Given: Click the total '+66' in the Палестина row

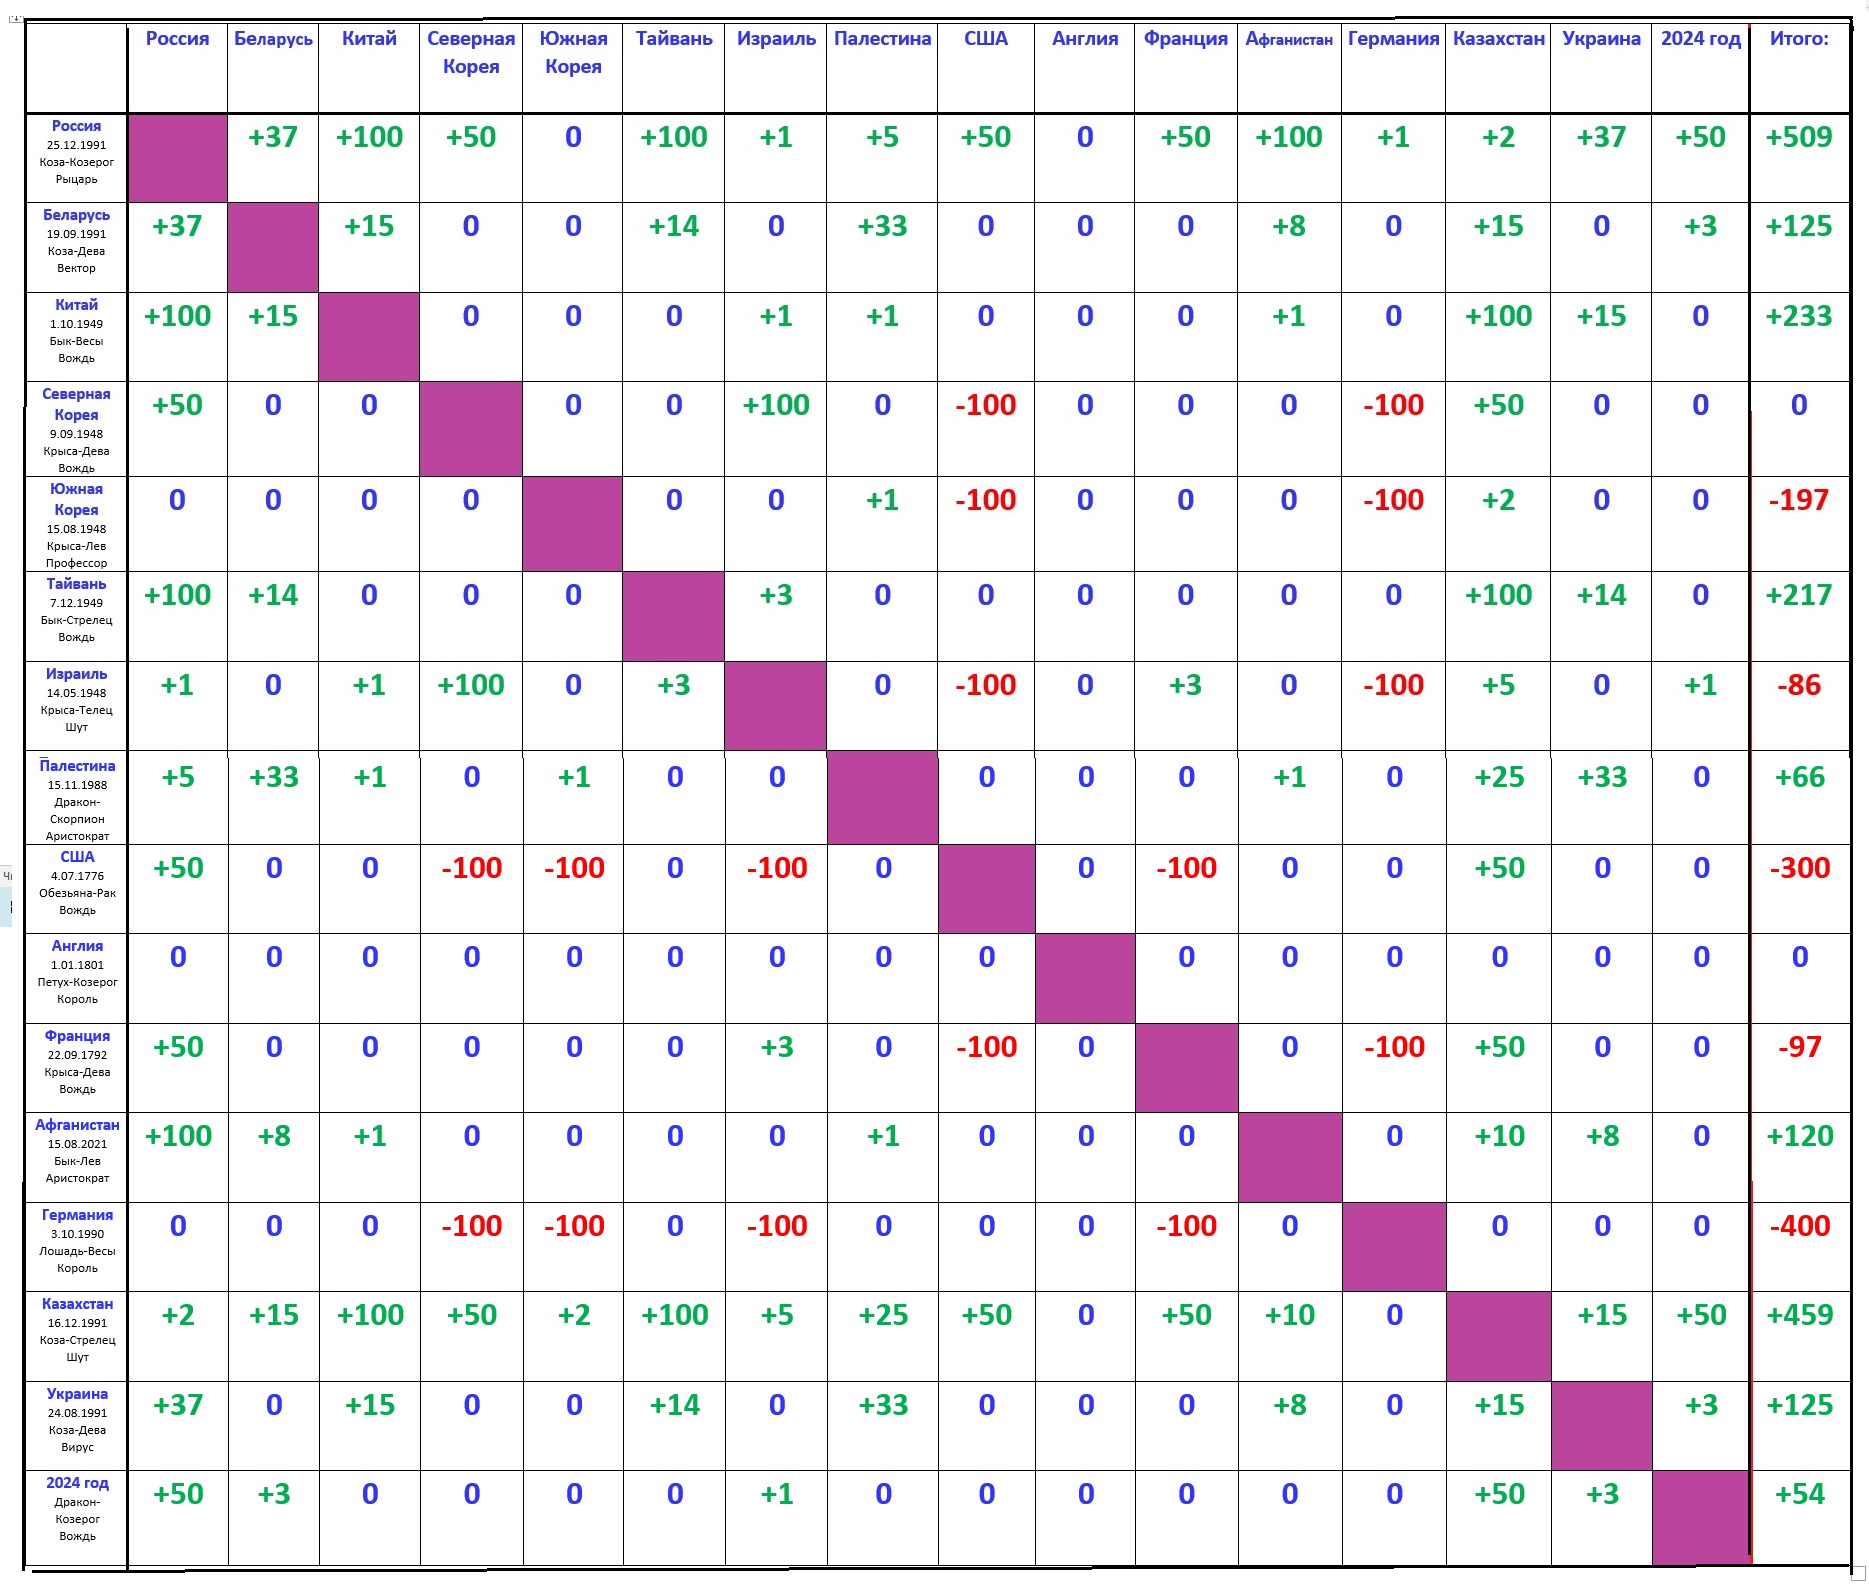Looking at the screenshot, I should coord(1800,777).
